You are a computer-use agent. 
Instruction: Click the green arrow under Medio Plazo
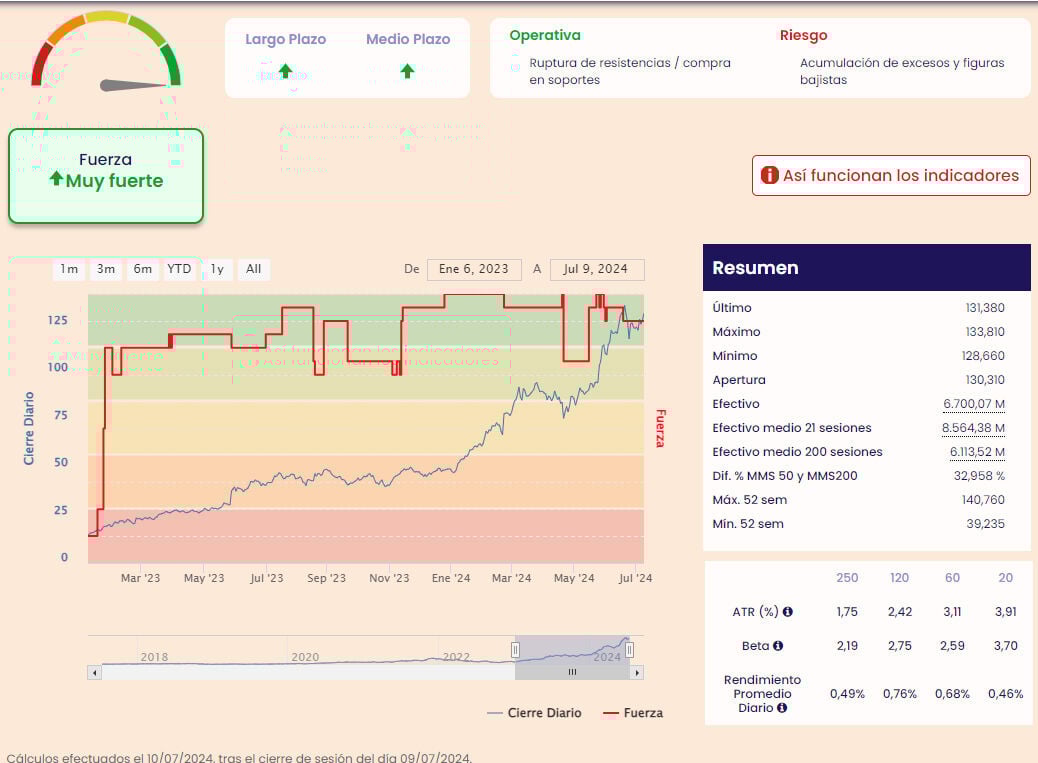[x=407, y=71]
